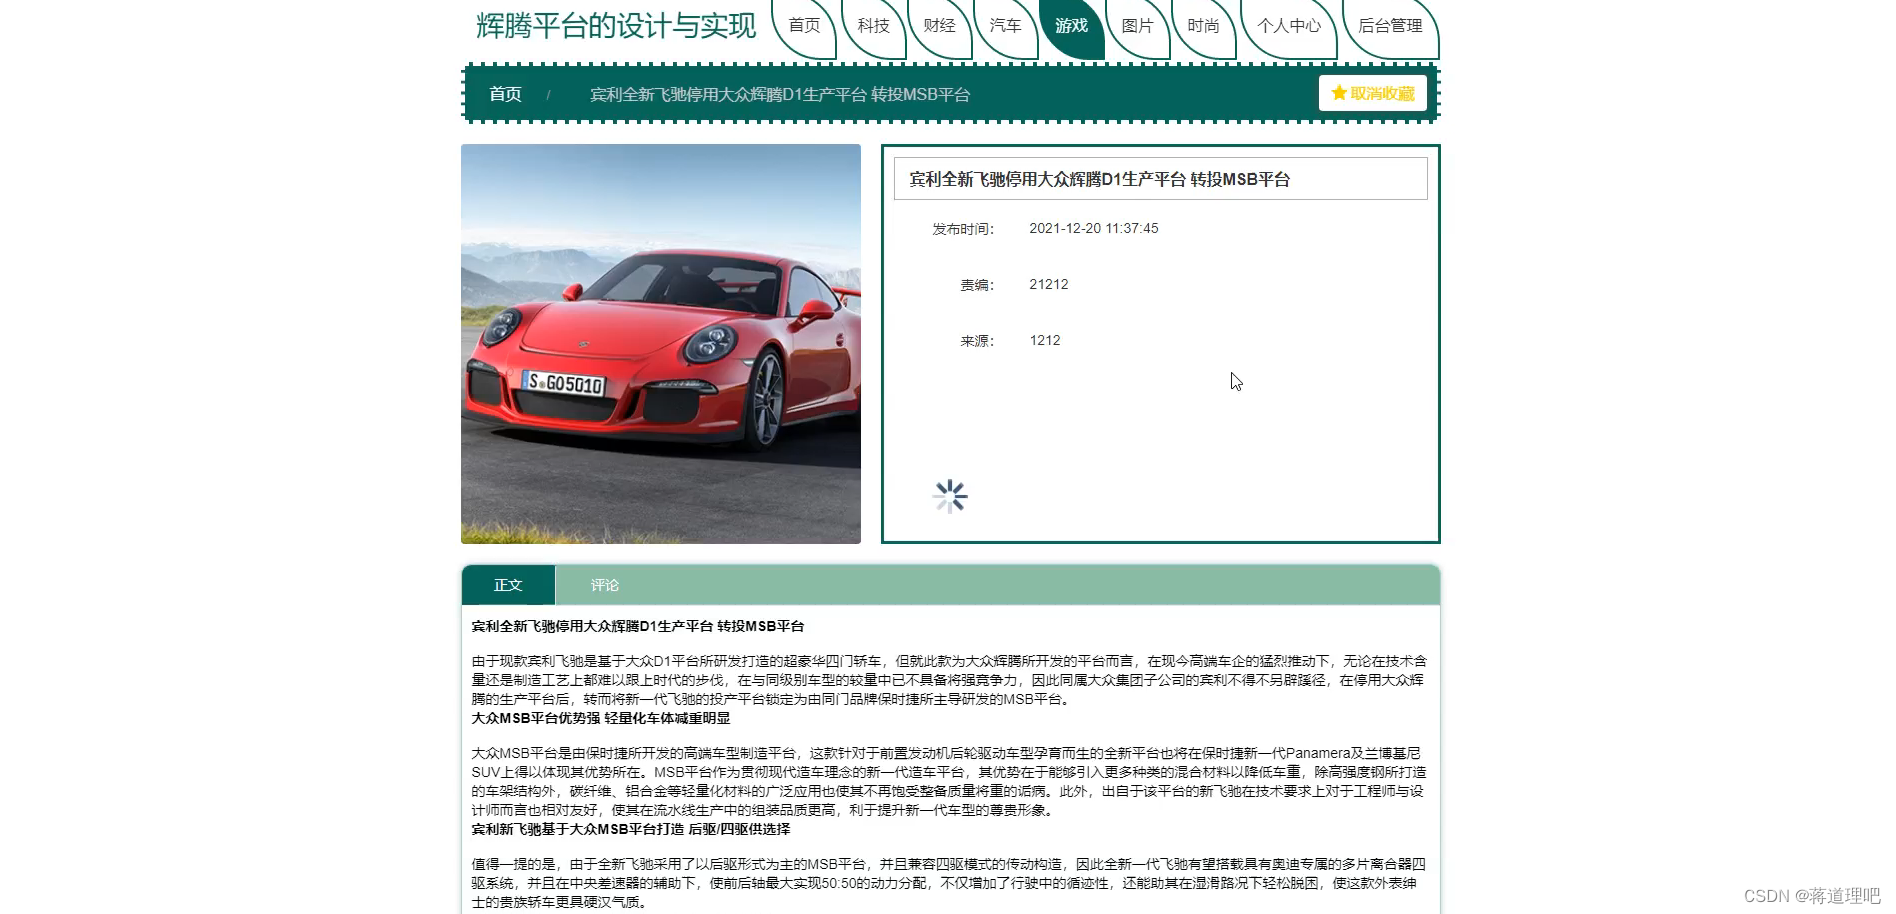Click the article headline inside the info box

[1098, 180]
